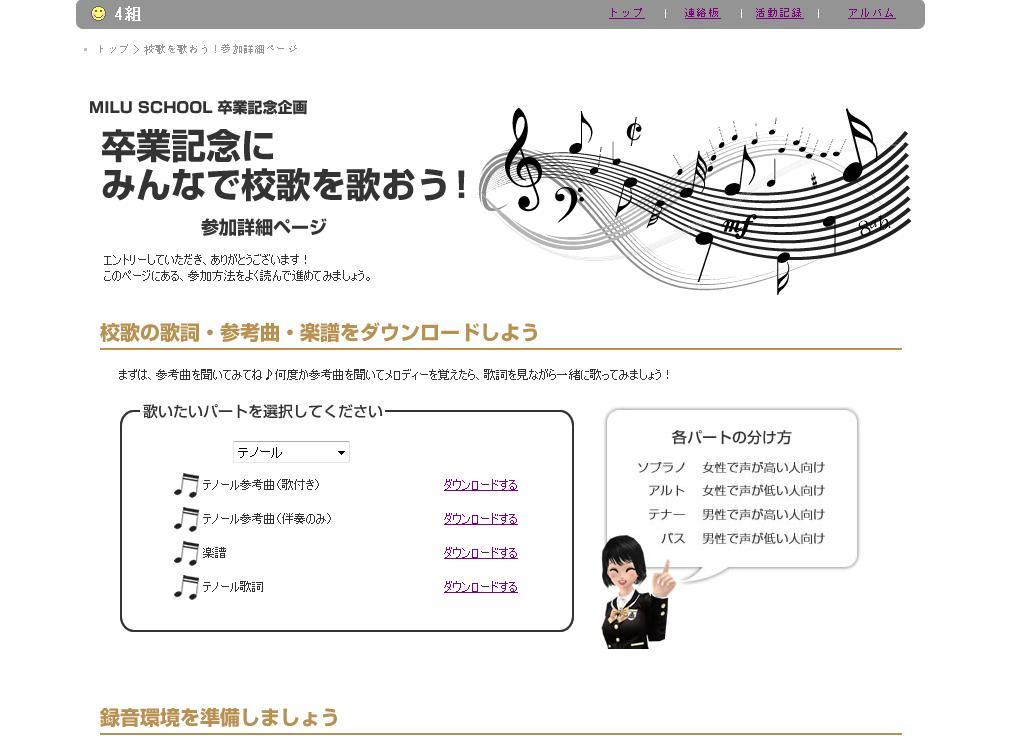Viewport: 1019px width, 740px height.
Task: Open the テノール part selection dropdown
Action: coord(291,452)
